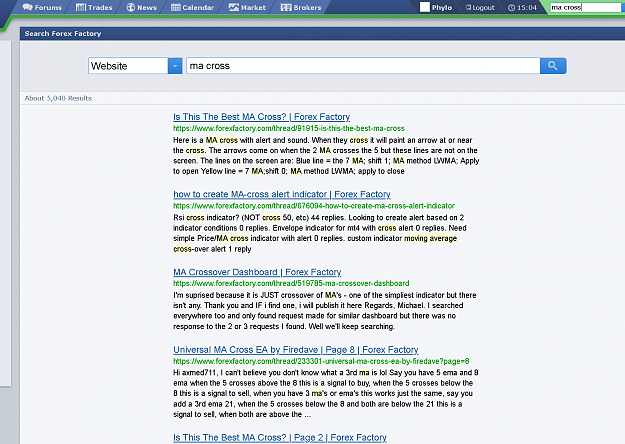Open the Market tab
The width and height of the screenshot is (625, 444).
(247, 8)
